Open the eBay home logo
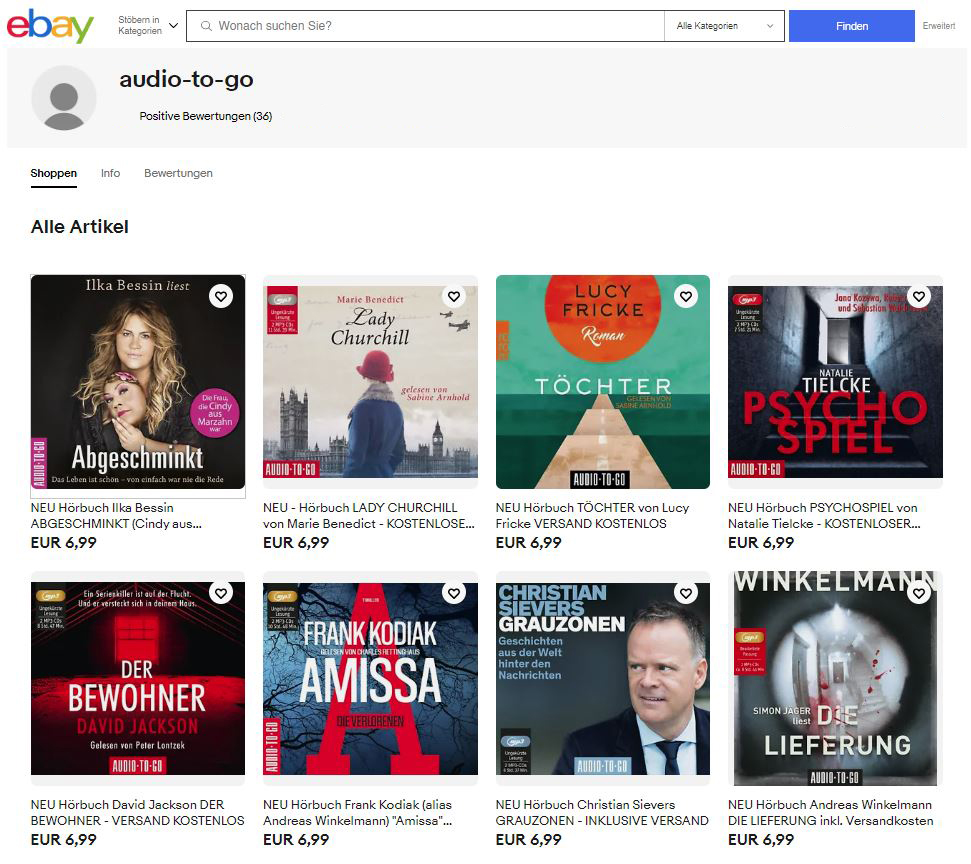Screen dimensions: 971x864 coord(50,26)
